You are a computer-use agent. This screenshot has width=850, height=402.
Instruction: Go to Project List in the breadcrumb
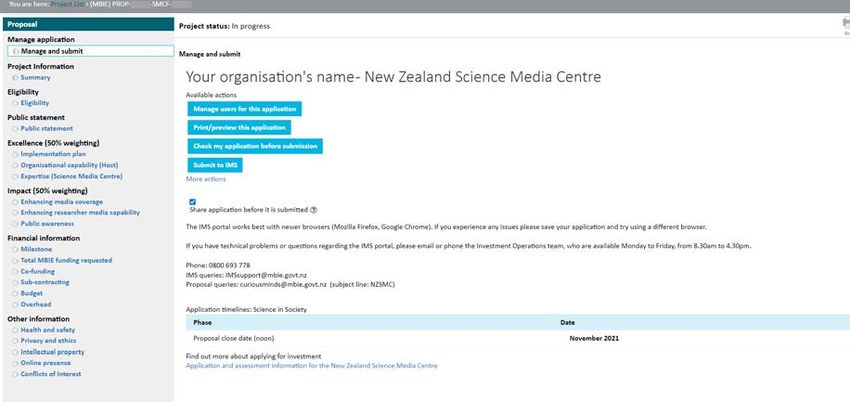(x=67, y=4)
